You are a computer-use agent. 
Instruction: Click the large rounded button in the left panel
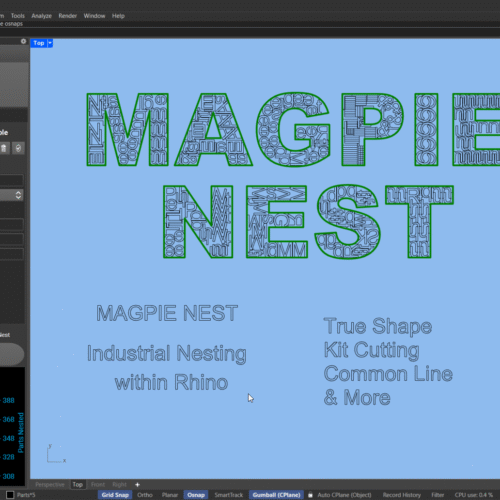tap(11, 354)
